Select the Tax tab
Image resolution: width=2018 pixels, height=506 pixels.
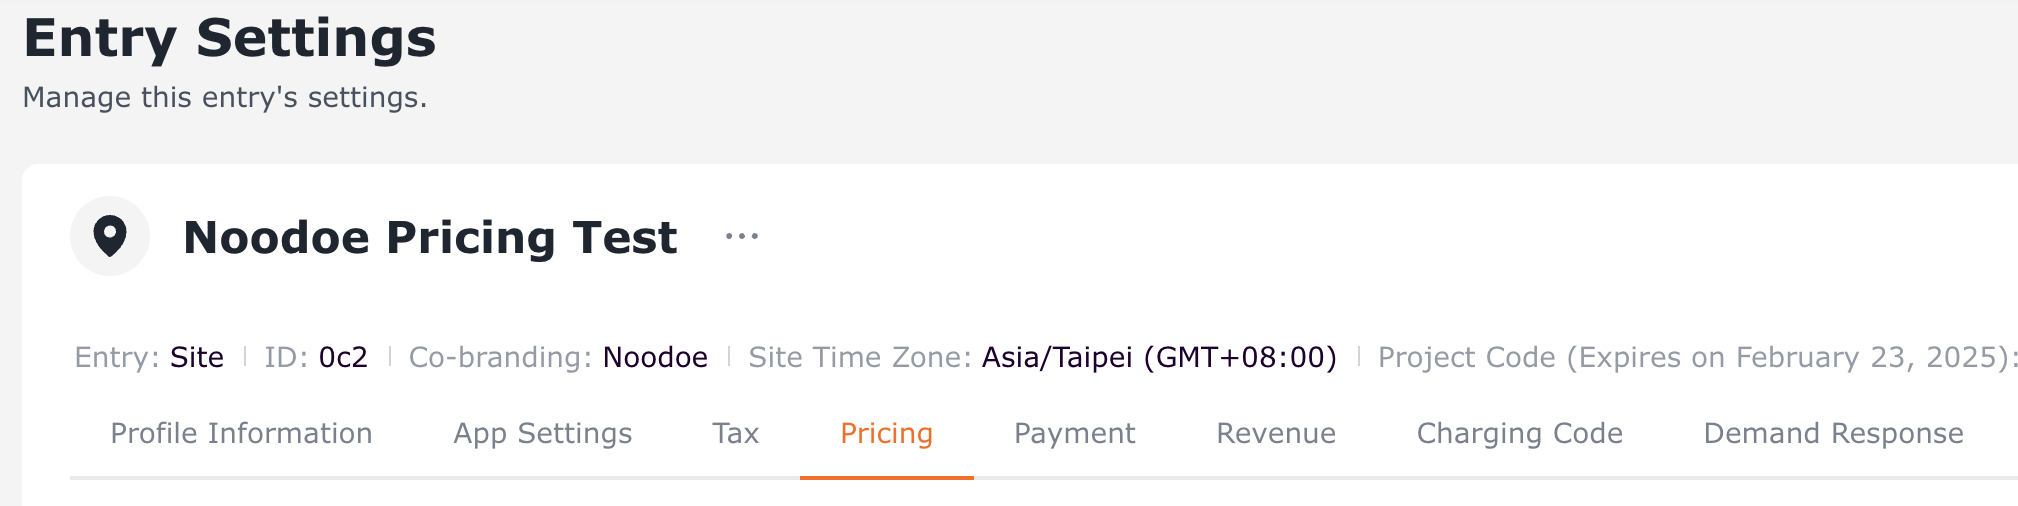click(735, 433)
